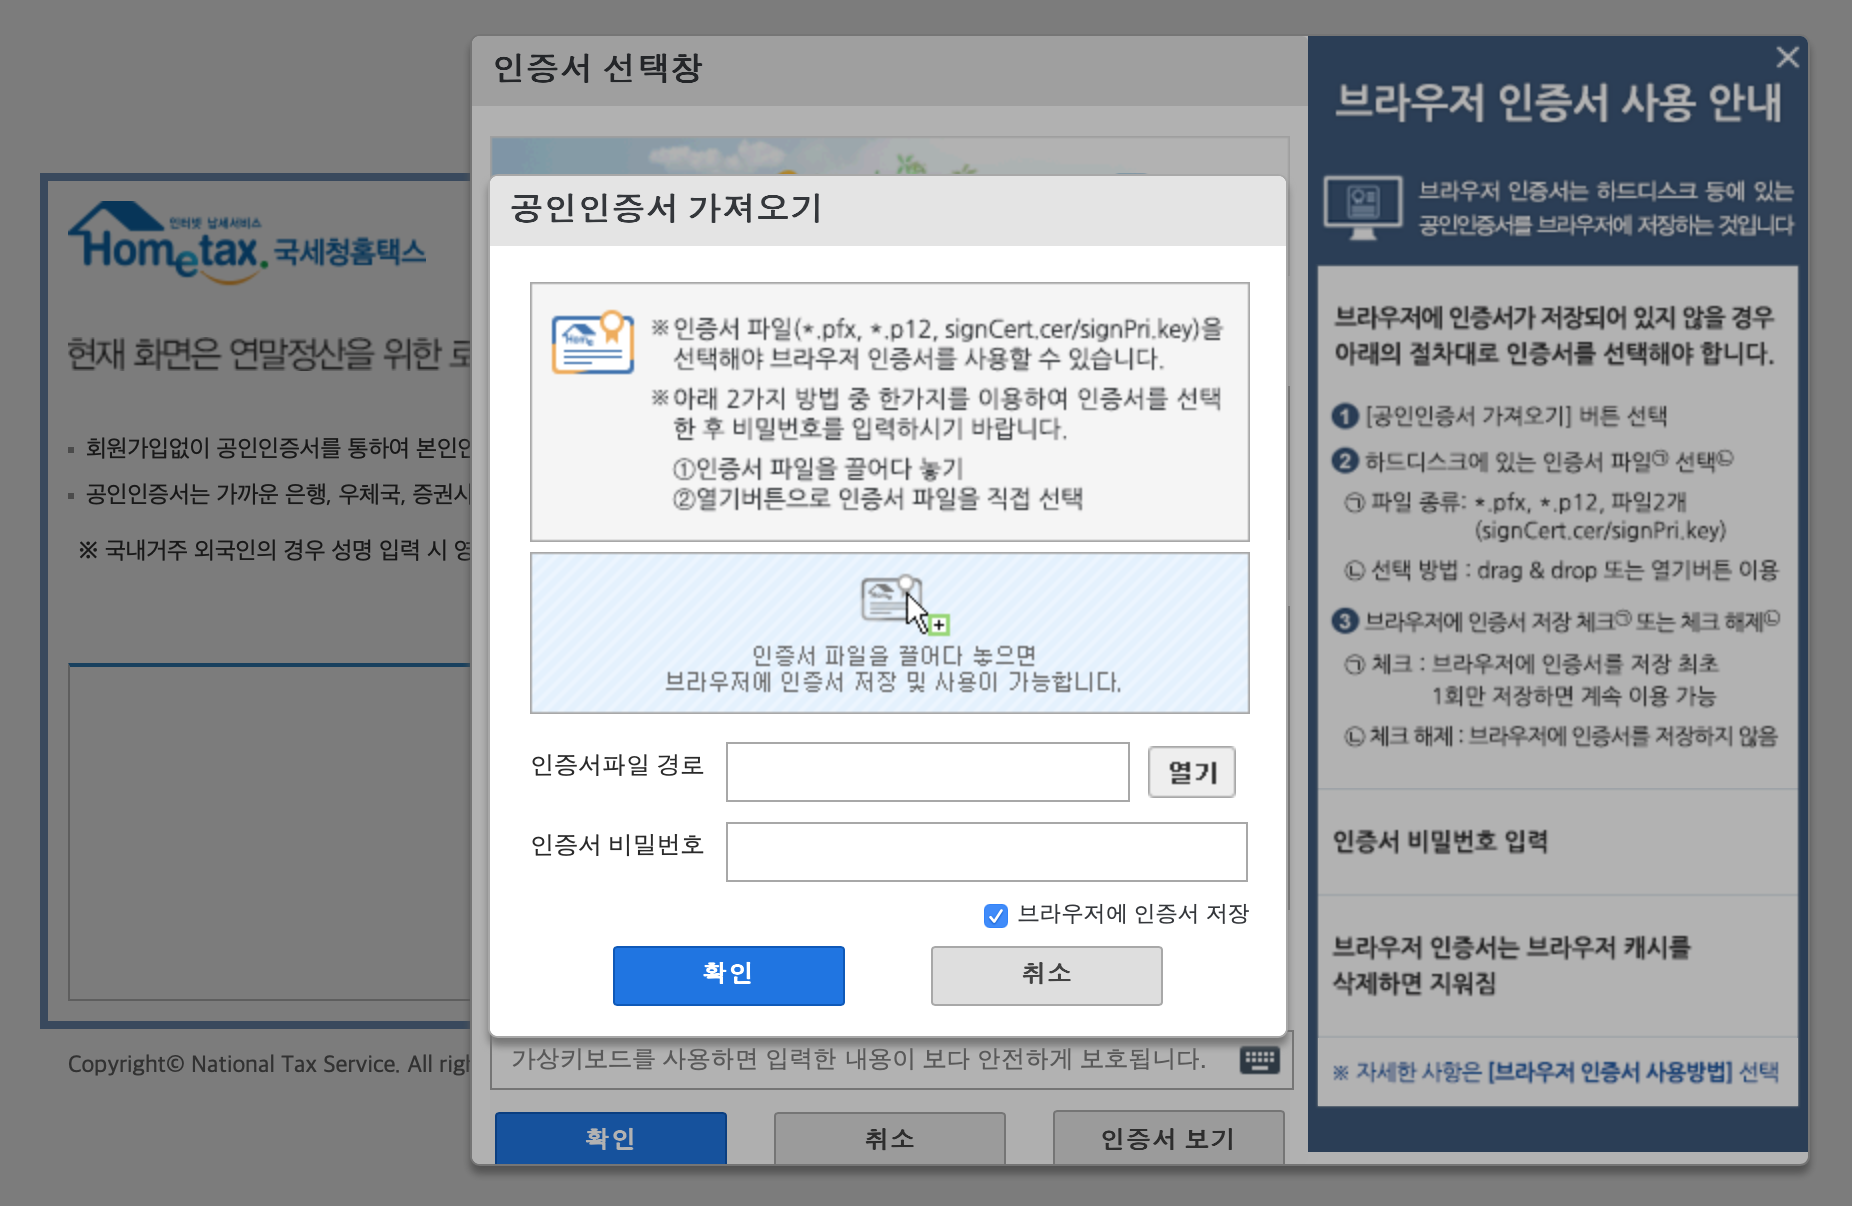The image size is (1852, 1206).
Task: Click the 공인인증서 가져오기 dialog header
Action: tap(664, 209)
